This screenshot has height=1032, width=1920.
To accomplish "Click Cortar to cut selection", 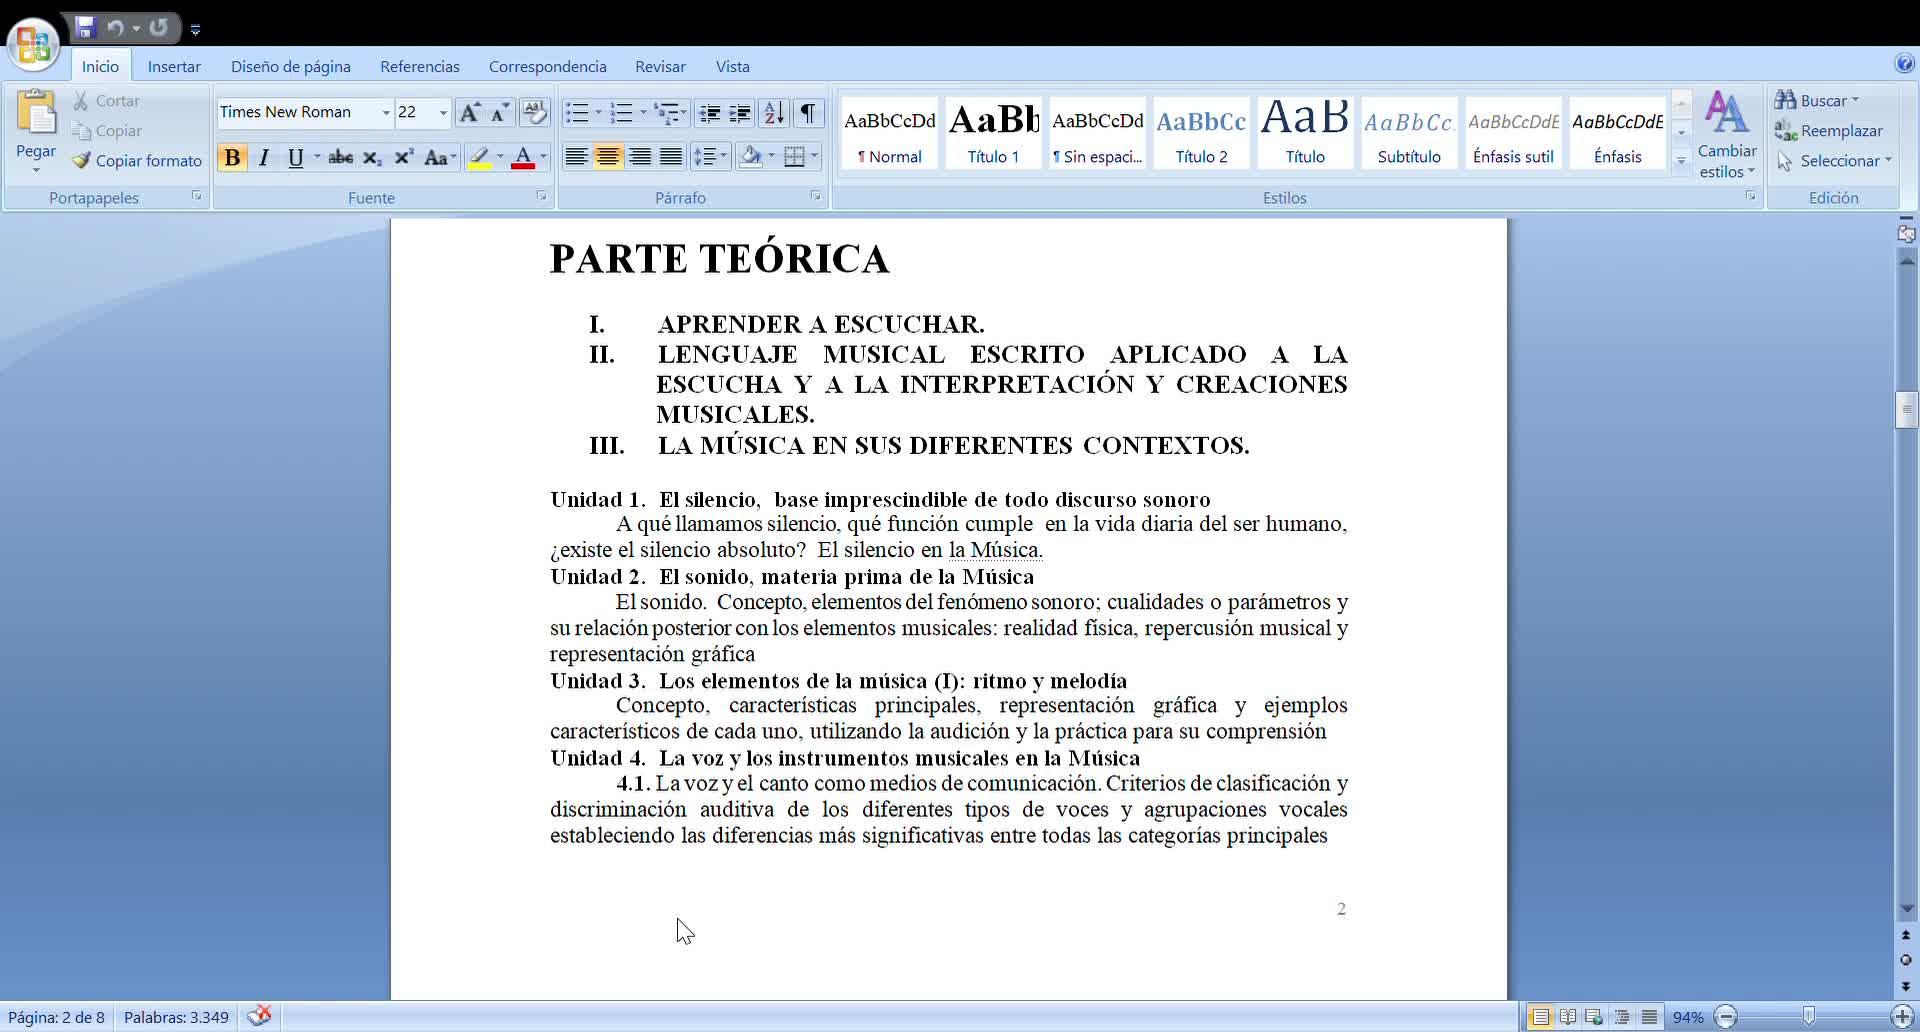I will coord(106,101).
